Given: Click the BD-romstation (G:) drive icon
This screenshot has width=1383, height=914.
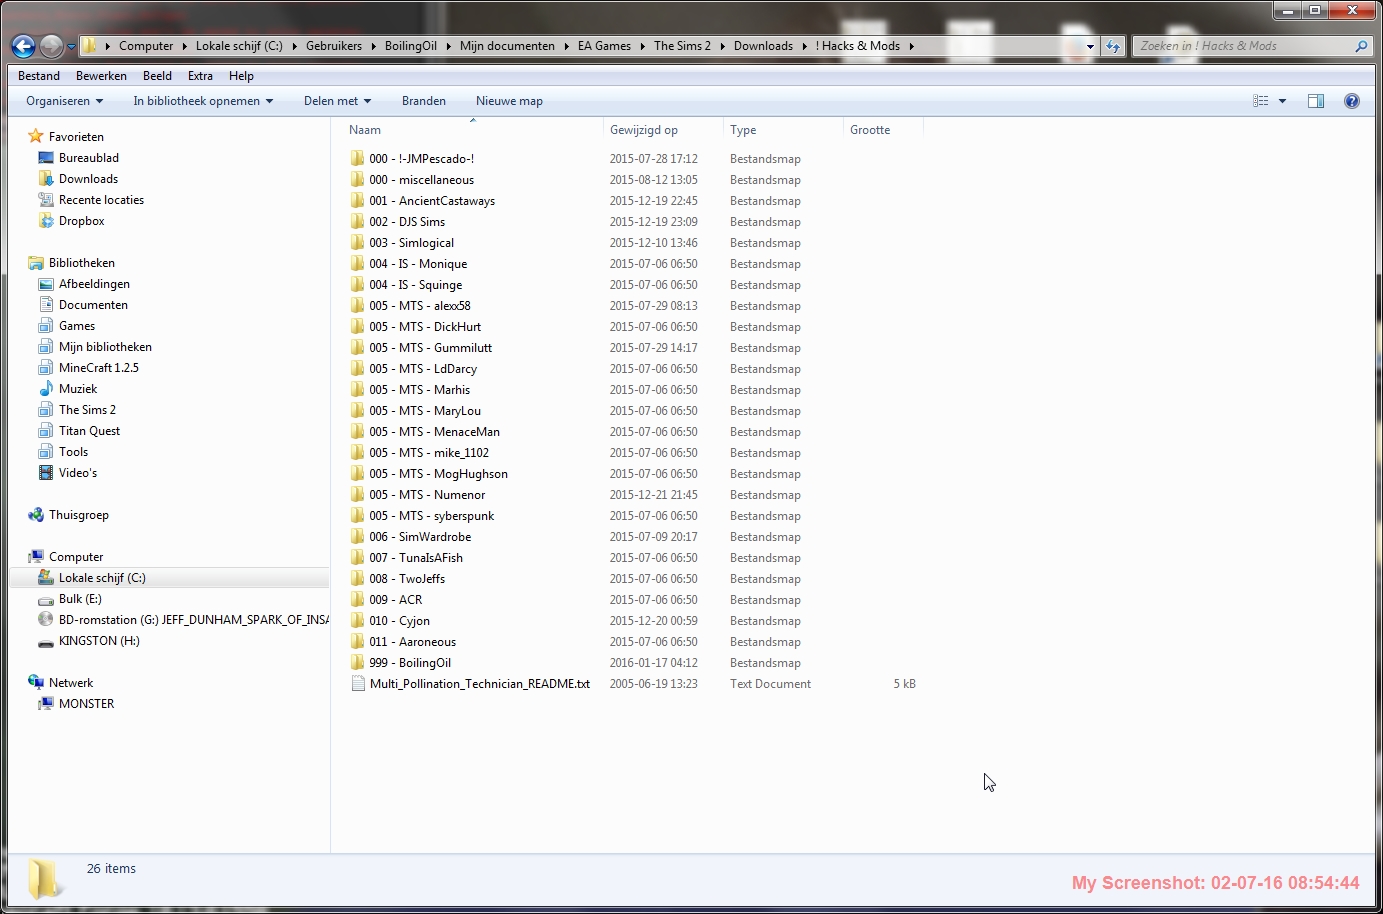Looking at the screenshot, I should 45,620.
